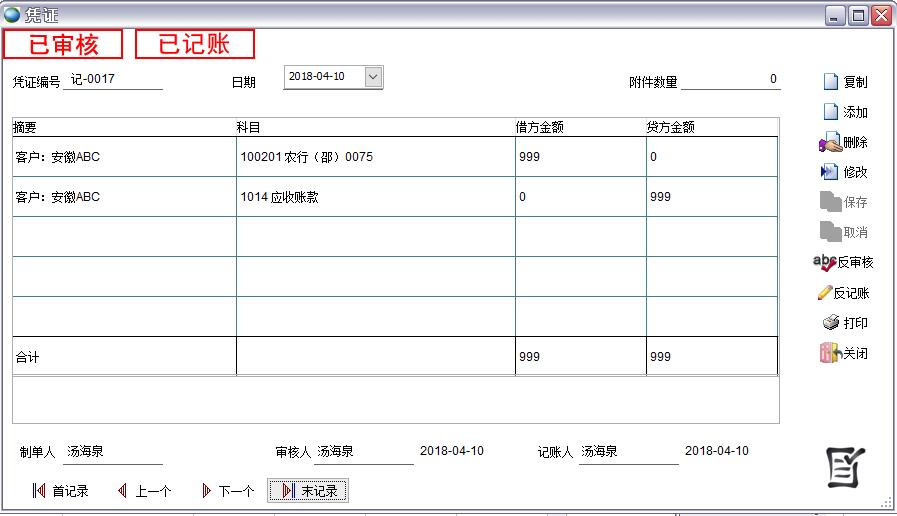Click the 凭证编号 field showing 记-0017
This screenshot has width=897, height=516.
click(x=112, y=80)
